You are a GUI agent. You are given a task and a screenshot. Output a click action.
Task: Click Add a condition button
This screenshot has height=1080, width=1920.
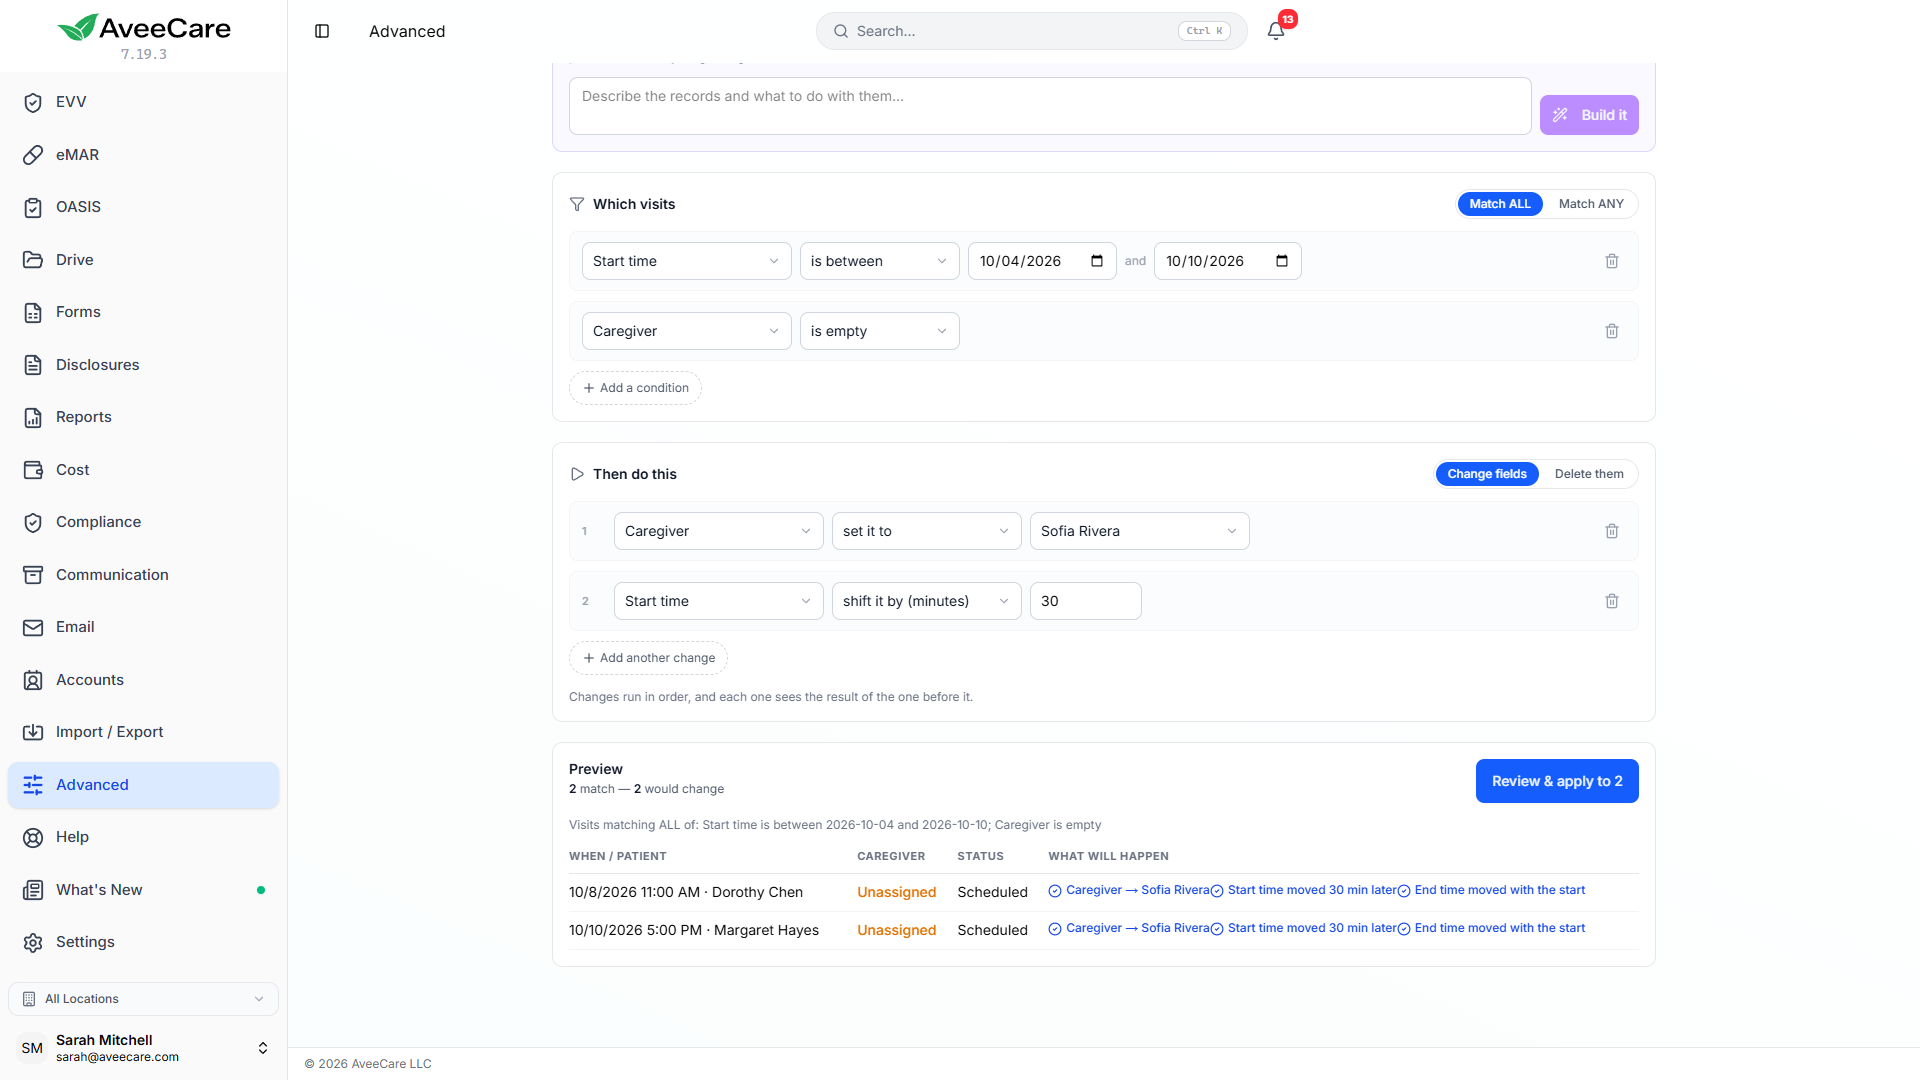click(636, 388)
